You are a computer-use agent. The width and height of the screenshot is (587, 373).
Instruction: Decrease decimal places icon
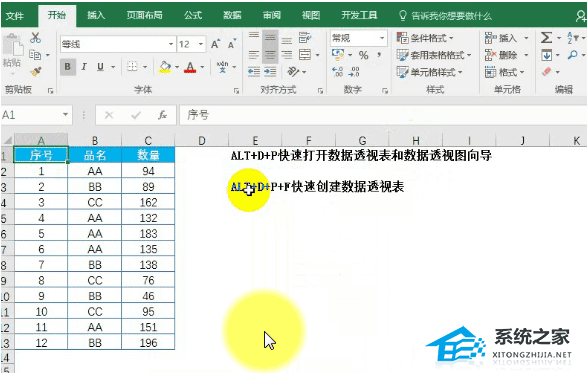354,72
